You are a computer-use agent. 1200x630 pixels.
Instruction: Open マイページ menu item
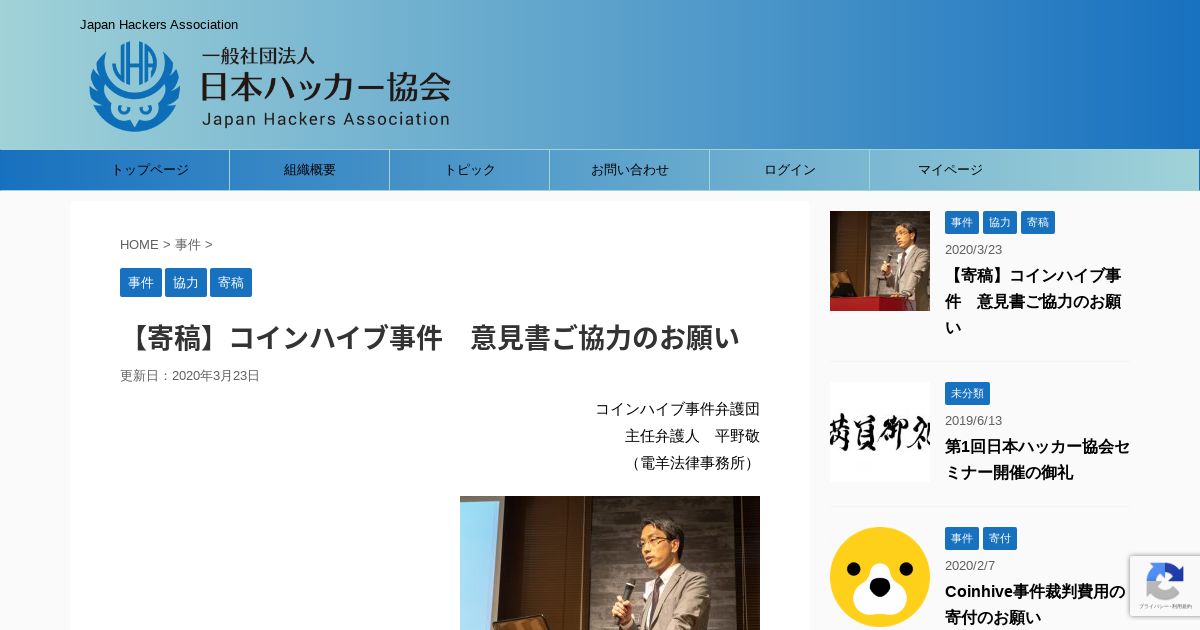950,170
